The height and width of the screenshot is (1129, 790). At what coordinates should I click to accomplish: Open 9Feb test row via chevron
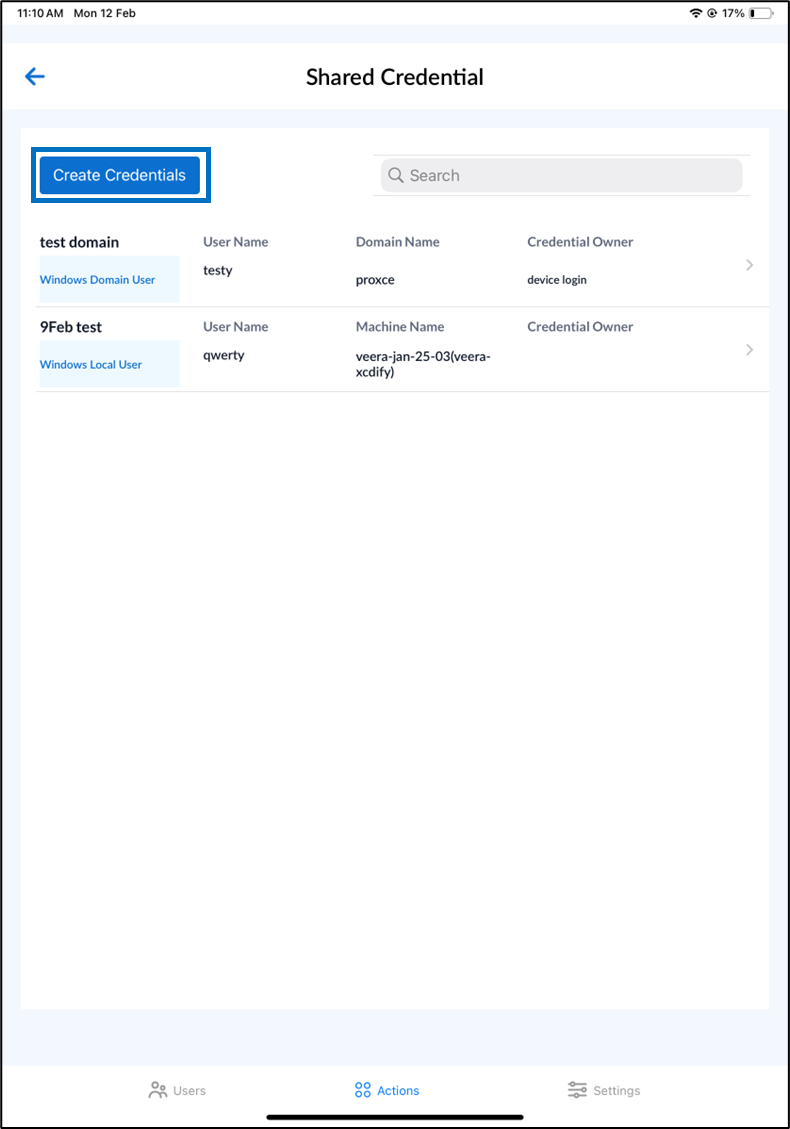click(750, 350)
